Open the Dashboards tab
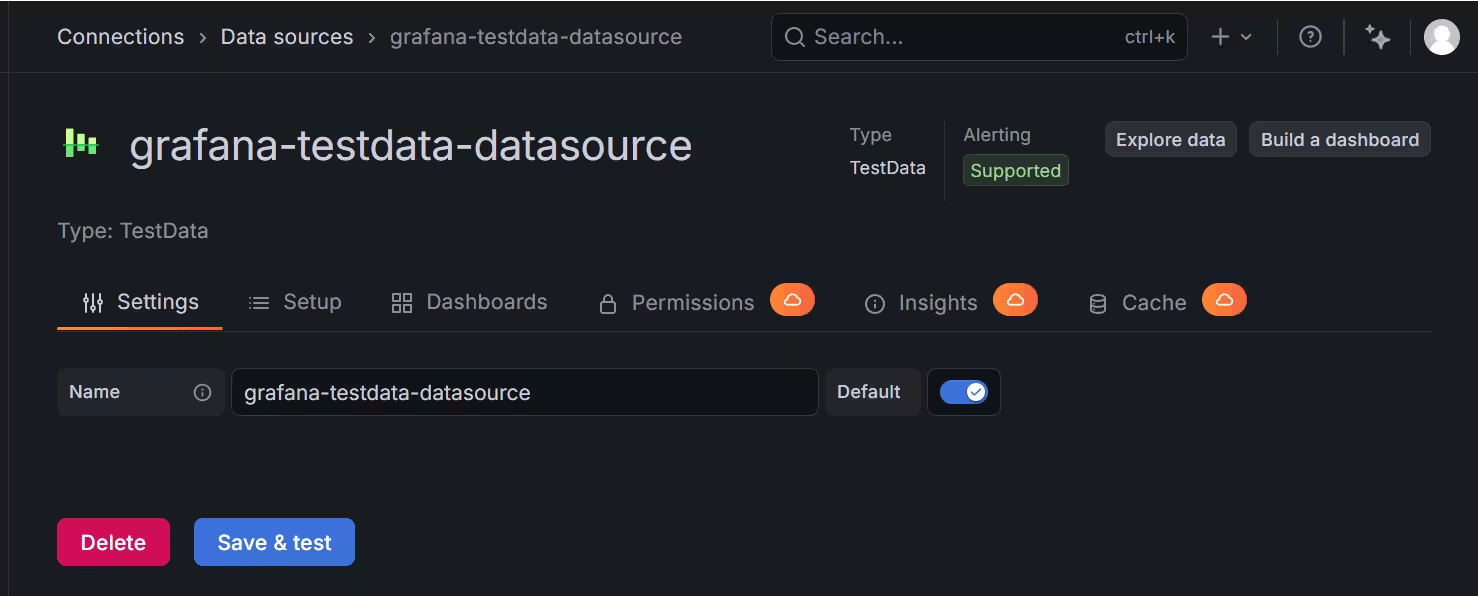Screen dimensions: 1478x596 [x=469, y=303]
